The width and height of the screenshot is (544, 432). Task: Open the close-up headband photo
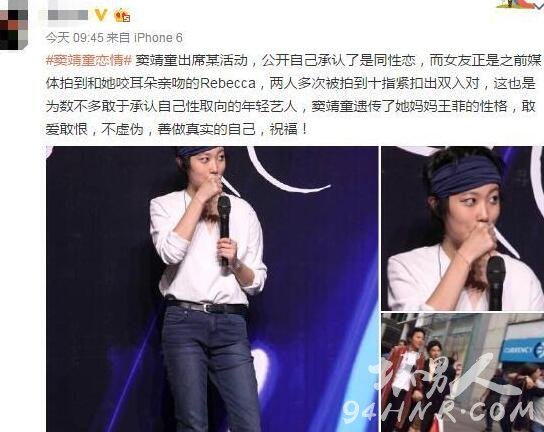click(462, 228)
